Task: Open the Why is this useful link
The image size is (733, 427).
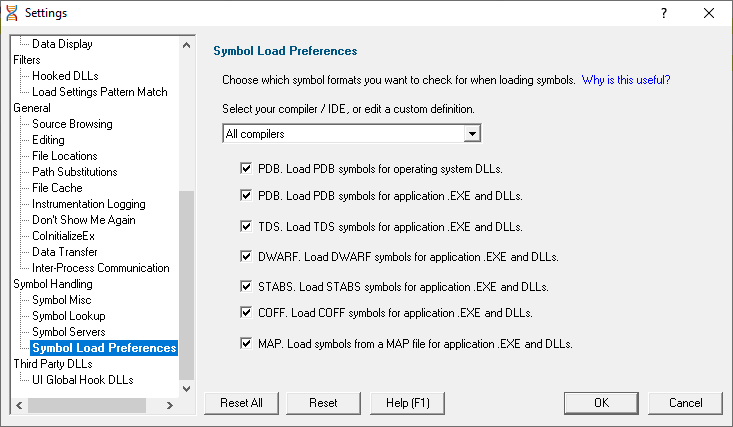Action: [x=625, y=80]
